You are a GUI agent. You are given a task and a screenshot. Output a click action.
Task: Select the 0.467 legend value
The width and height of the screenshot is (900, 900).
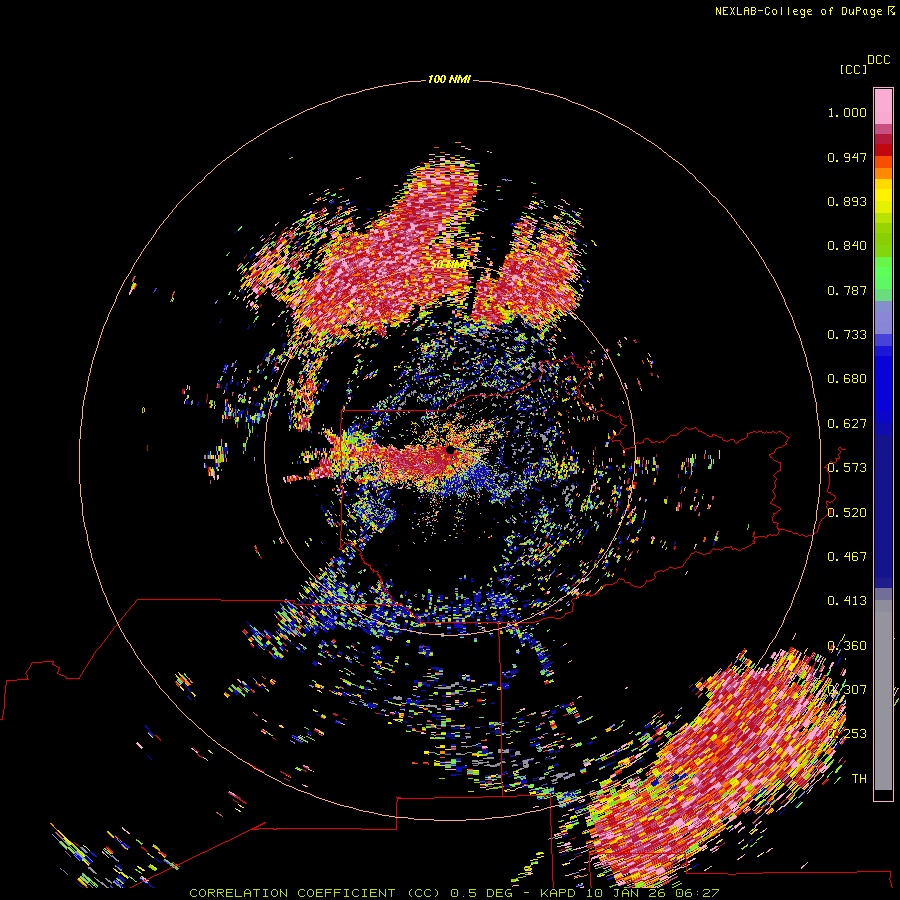pyautogui.click(x=847, y=557)
